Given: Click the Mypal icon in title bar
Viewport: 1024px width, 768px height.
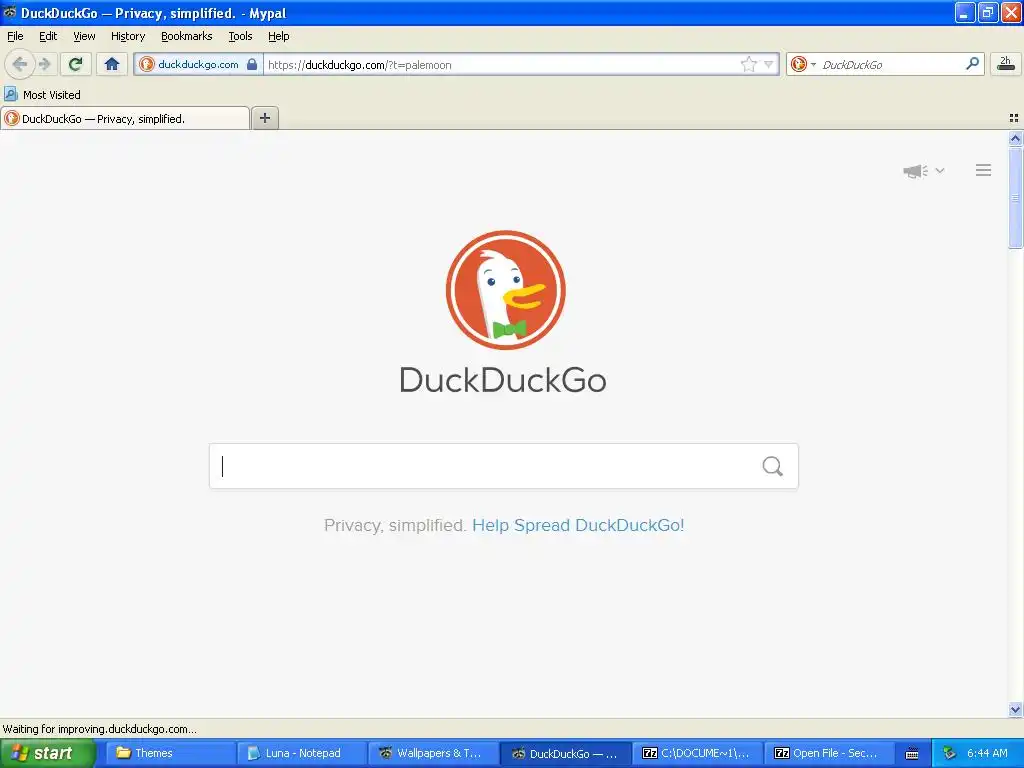Looking at the screenshot, I should point(10,12).
